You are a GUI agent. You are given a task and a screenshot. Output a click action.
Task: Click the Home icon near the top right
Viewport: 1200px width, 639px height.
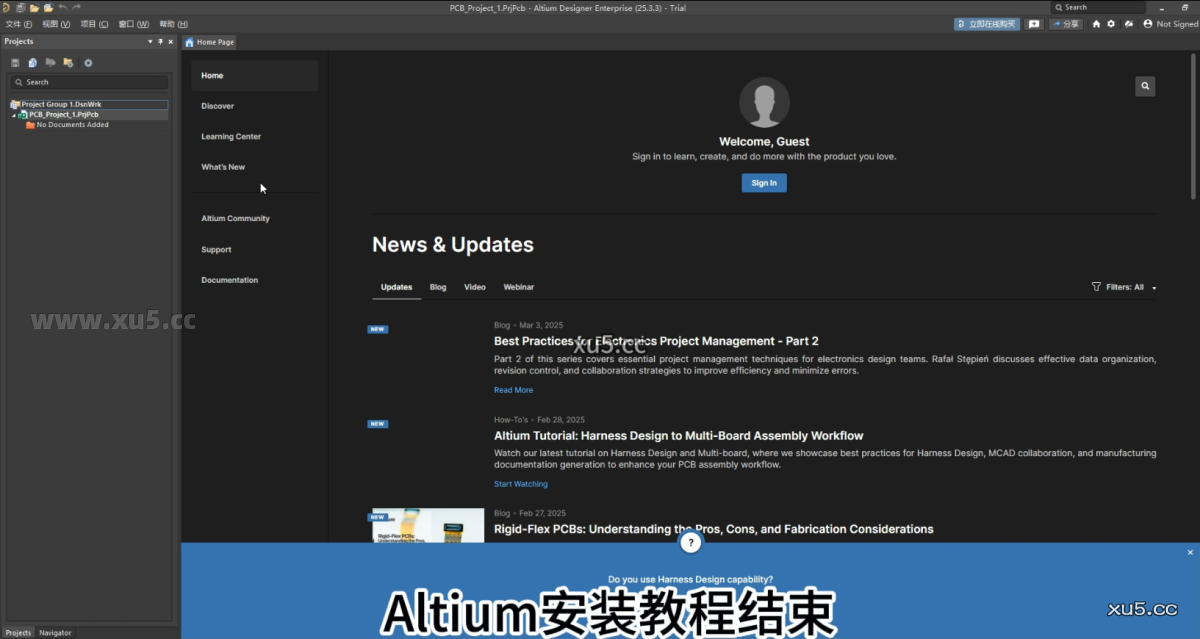(x=1097, y=23)
